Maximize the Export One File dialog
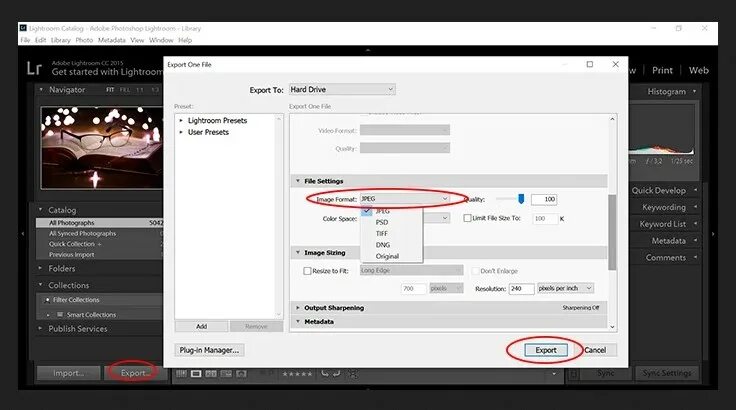This screenshot has height=410, width=736. [590, 64]
